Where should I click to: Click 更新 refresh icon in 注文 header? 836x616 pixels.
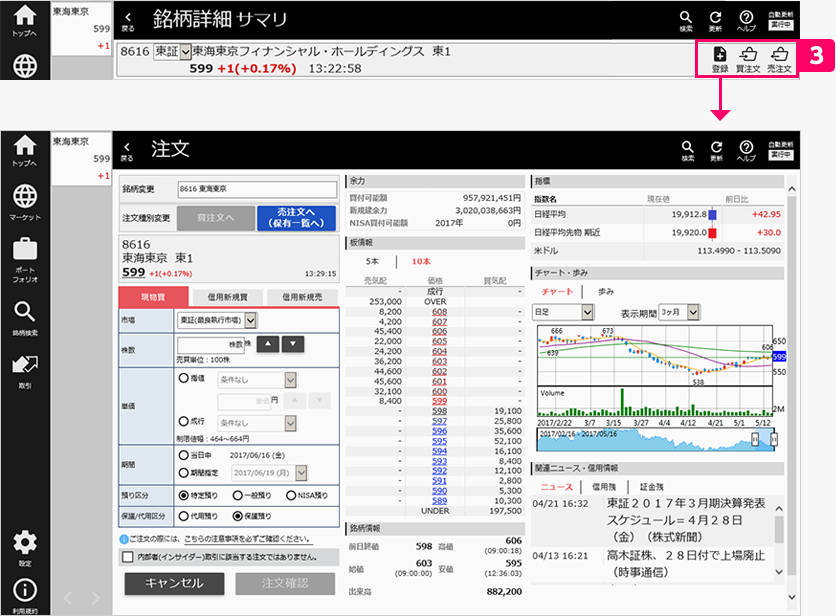coord(717,151)
